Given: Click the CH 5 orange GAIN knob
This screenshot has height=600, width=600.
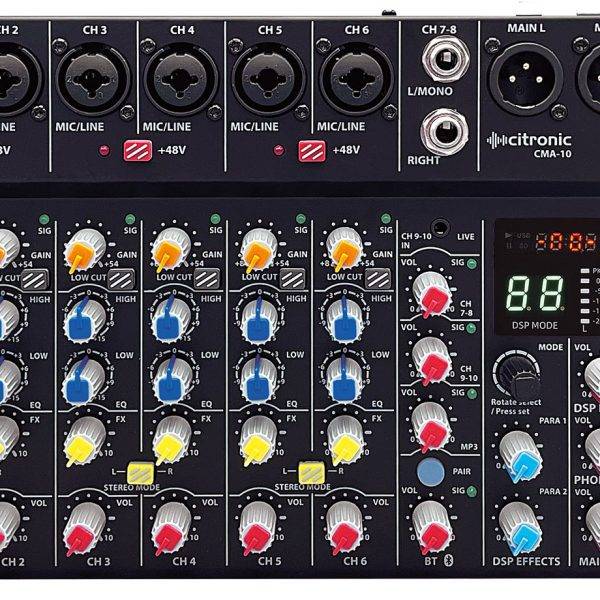Looking at the screenshot, I should tap(258, 249).
